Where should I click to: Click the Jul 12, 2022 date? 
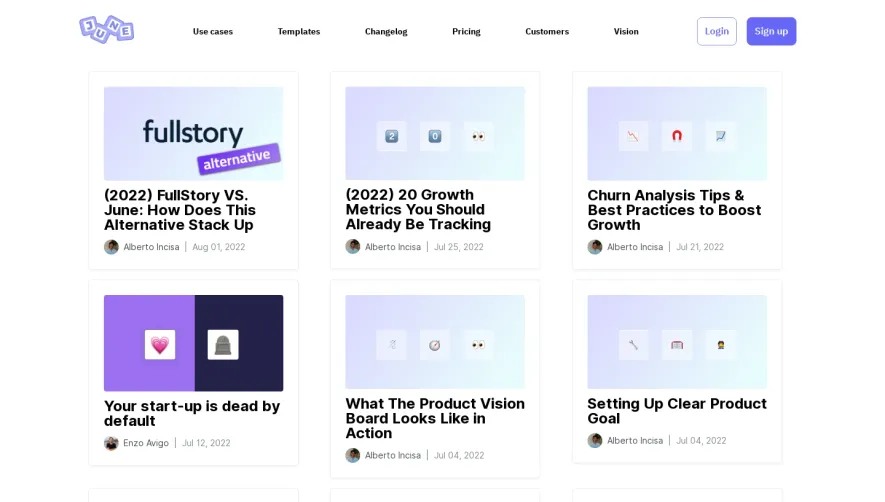[x=206, y=443]
